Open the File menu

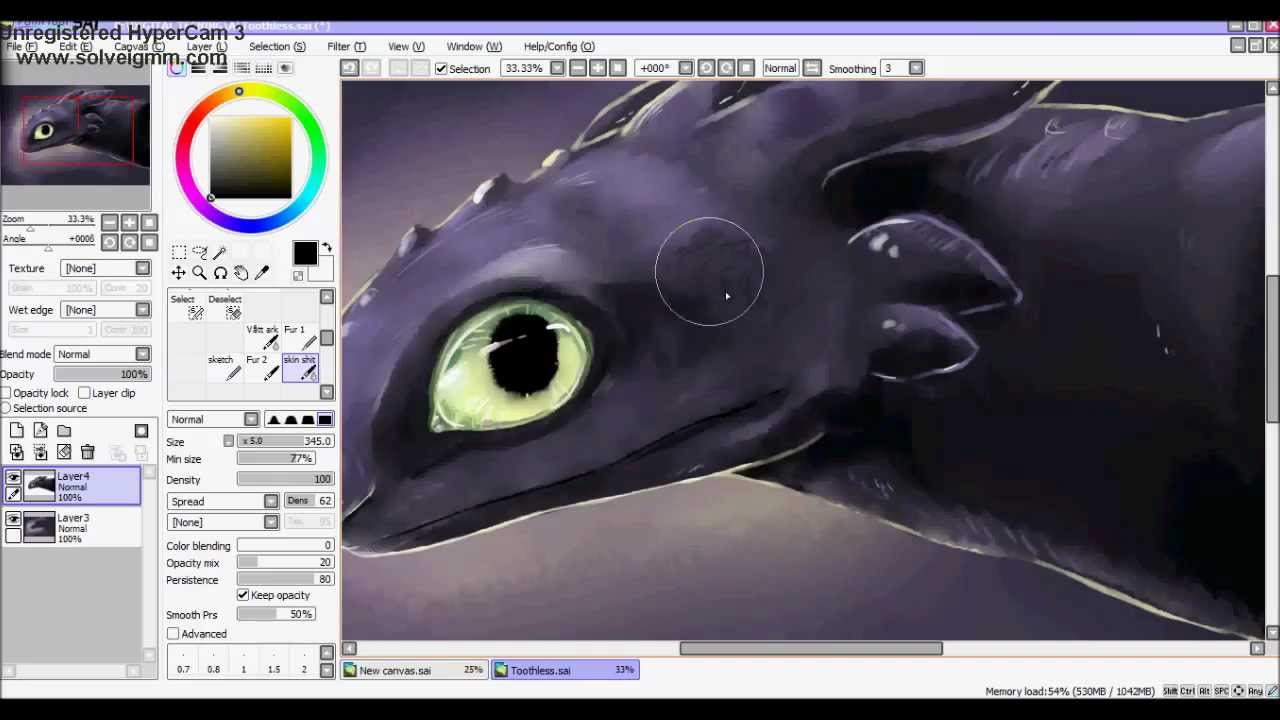21,46
